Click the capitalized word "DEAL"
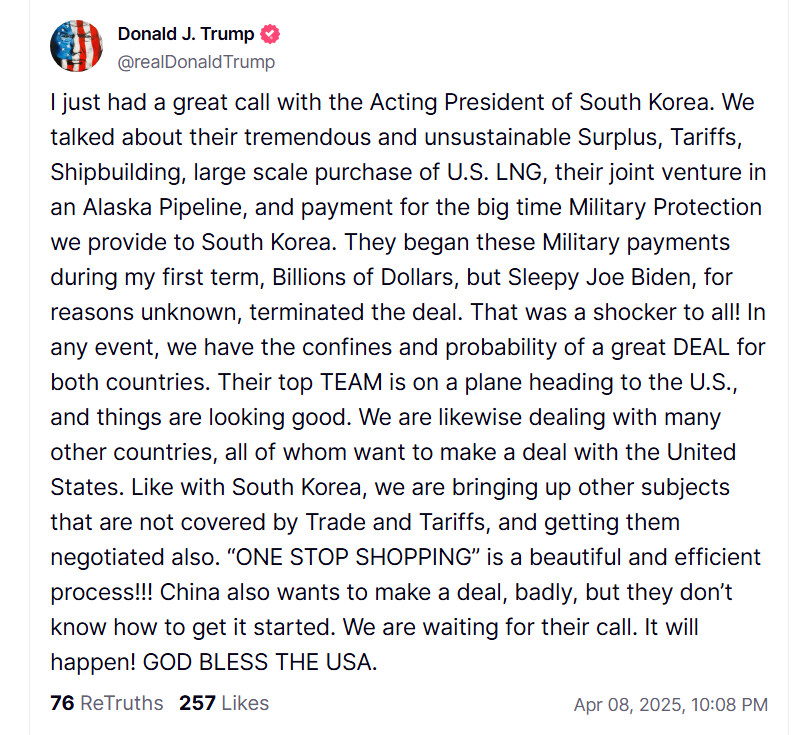The image size is (802, 735). [701, 347]
